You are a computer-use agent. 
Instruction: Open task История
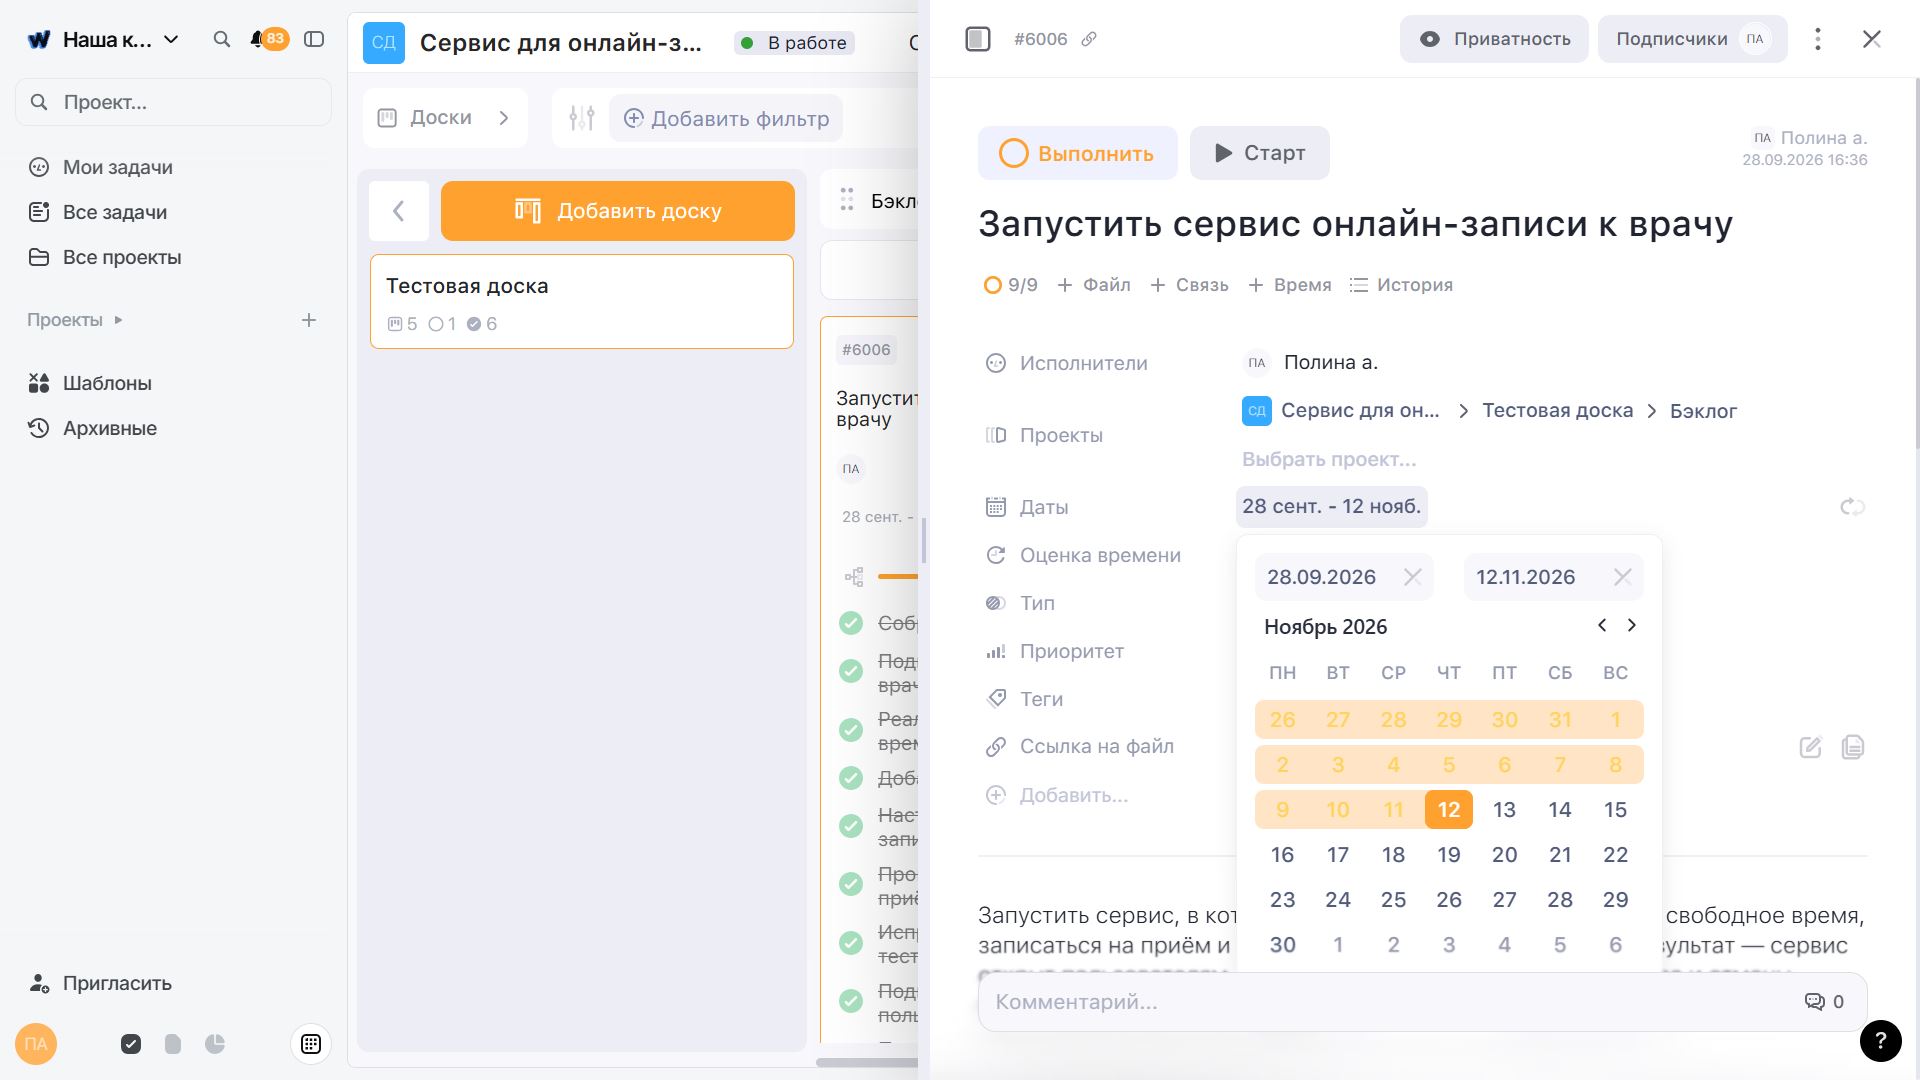1401,285
